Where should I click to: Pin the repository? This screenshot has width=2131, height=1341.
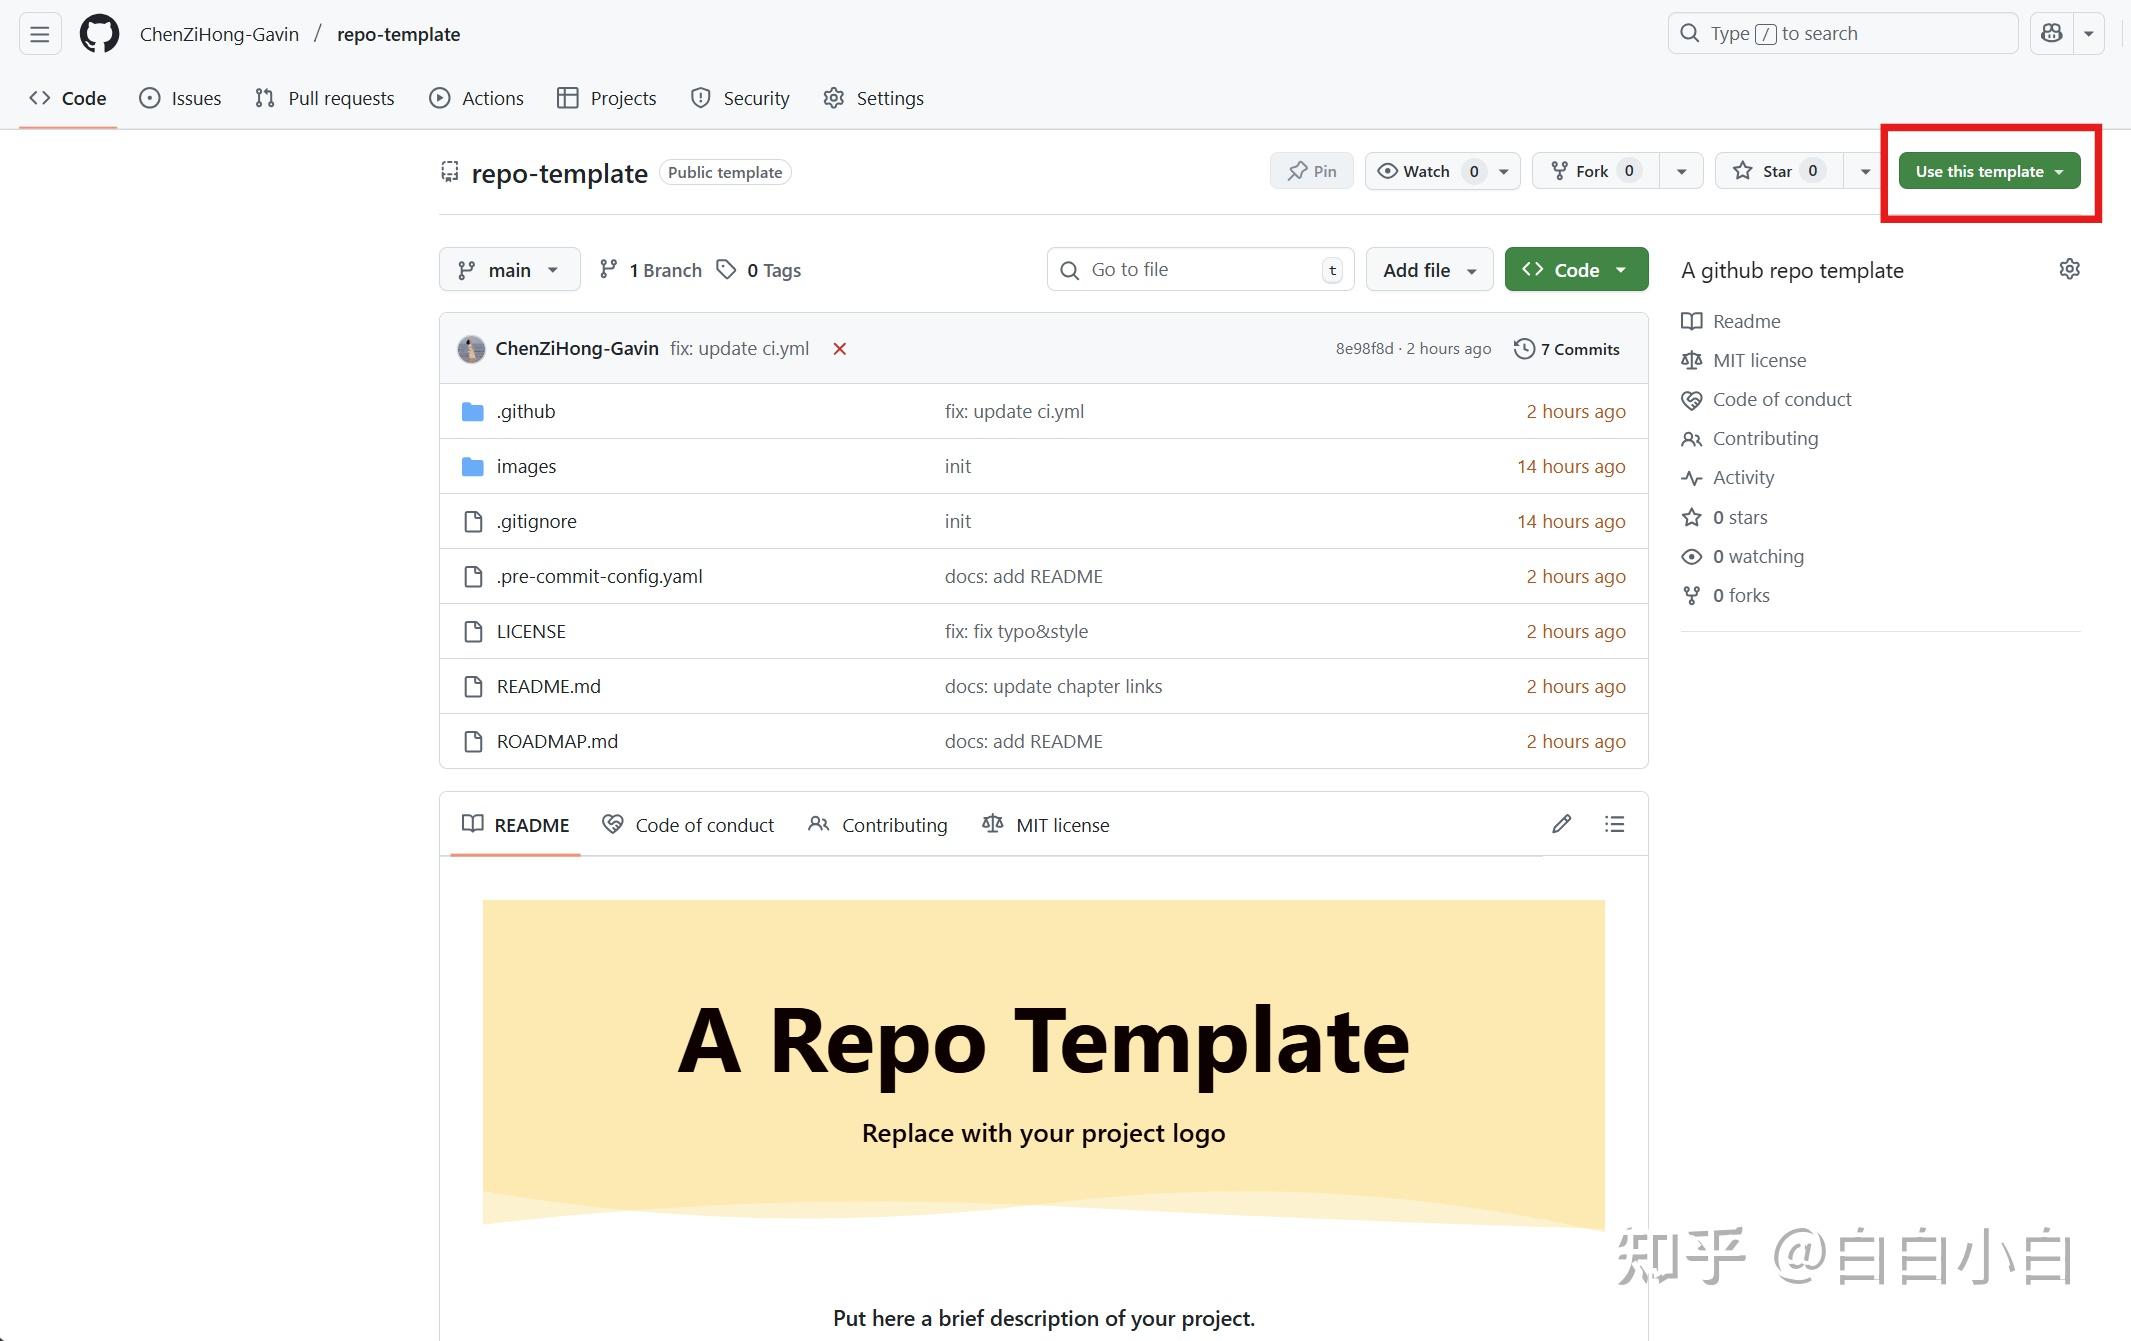1311,170
